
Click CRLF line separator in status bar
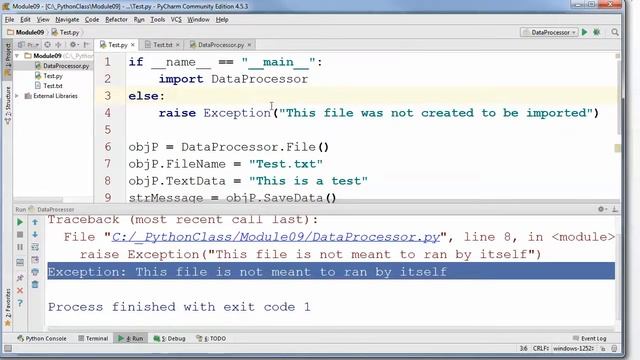[x=540, y=349]
